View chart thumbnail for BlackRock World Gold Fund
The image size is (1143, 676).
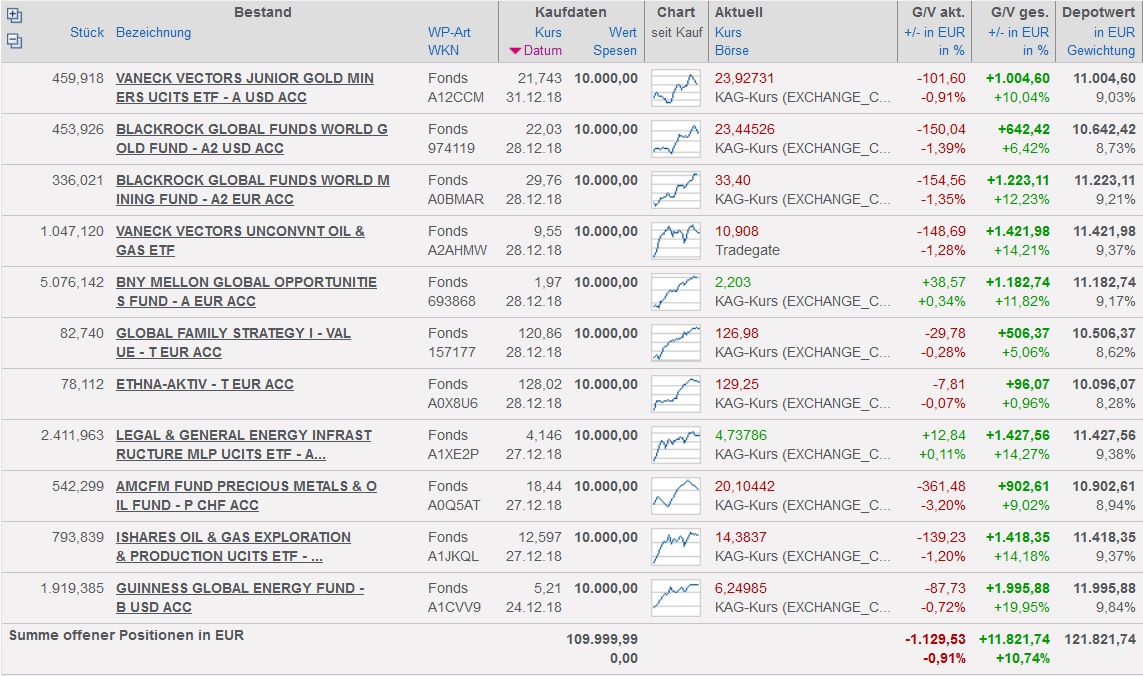[676, 139]
